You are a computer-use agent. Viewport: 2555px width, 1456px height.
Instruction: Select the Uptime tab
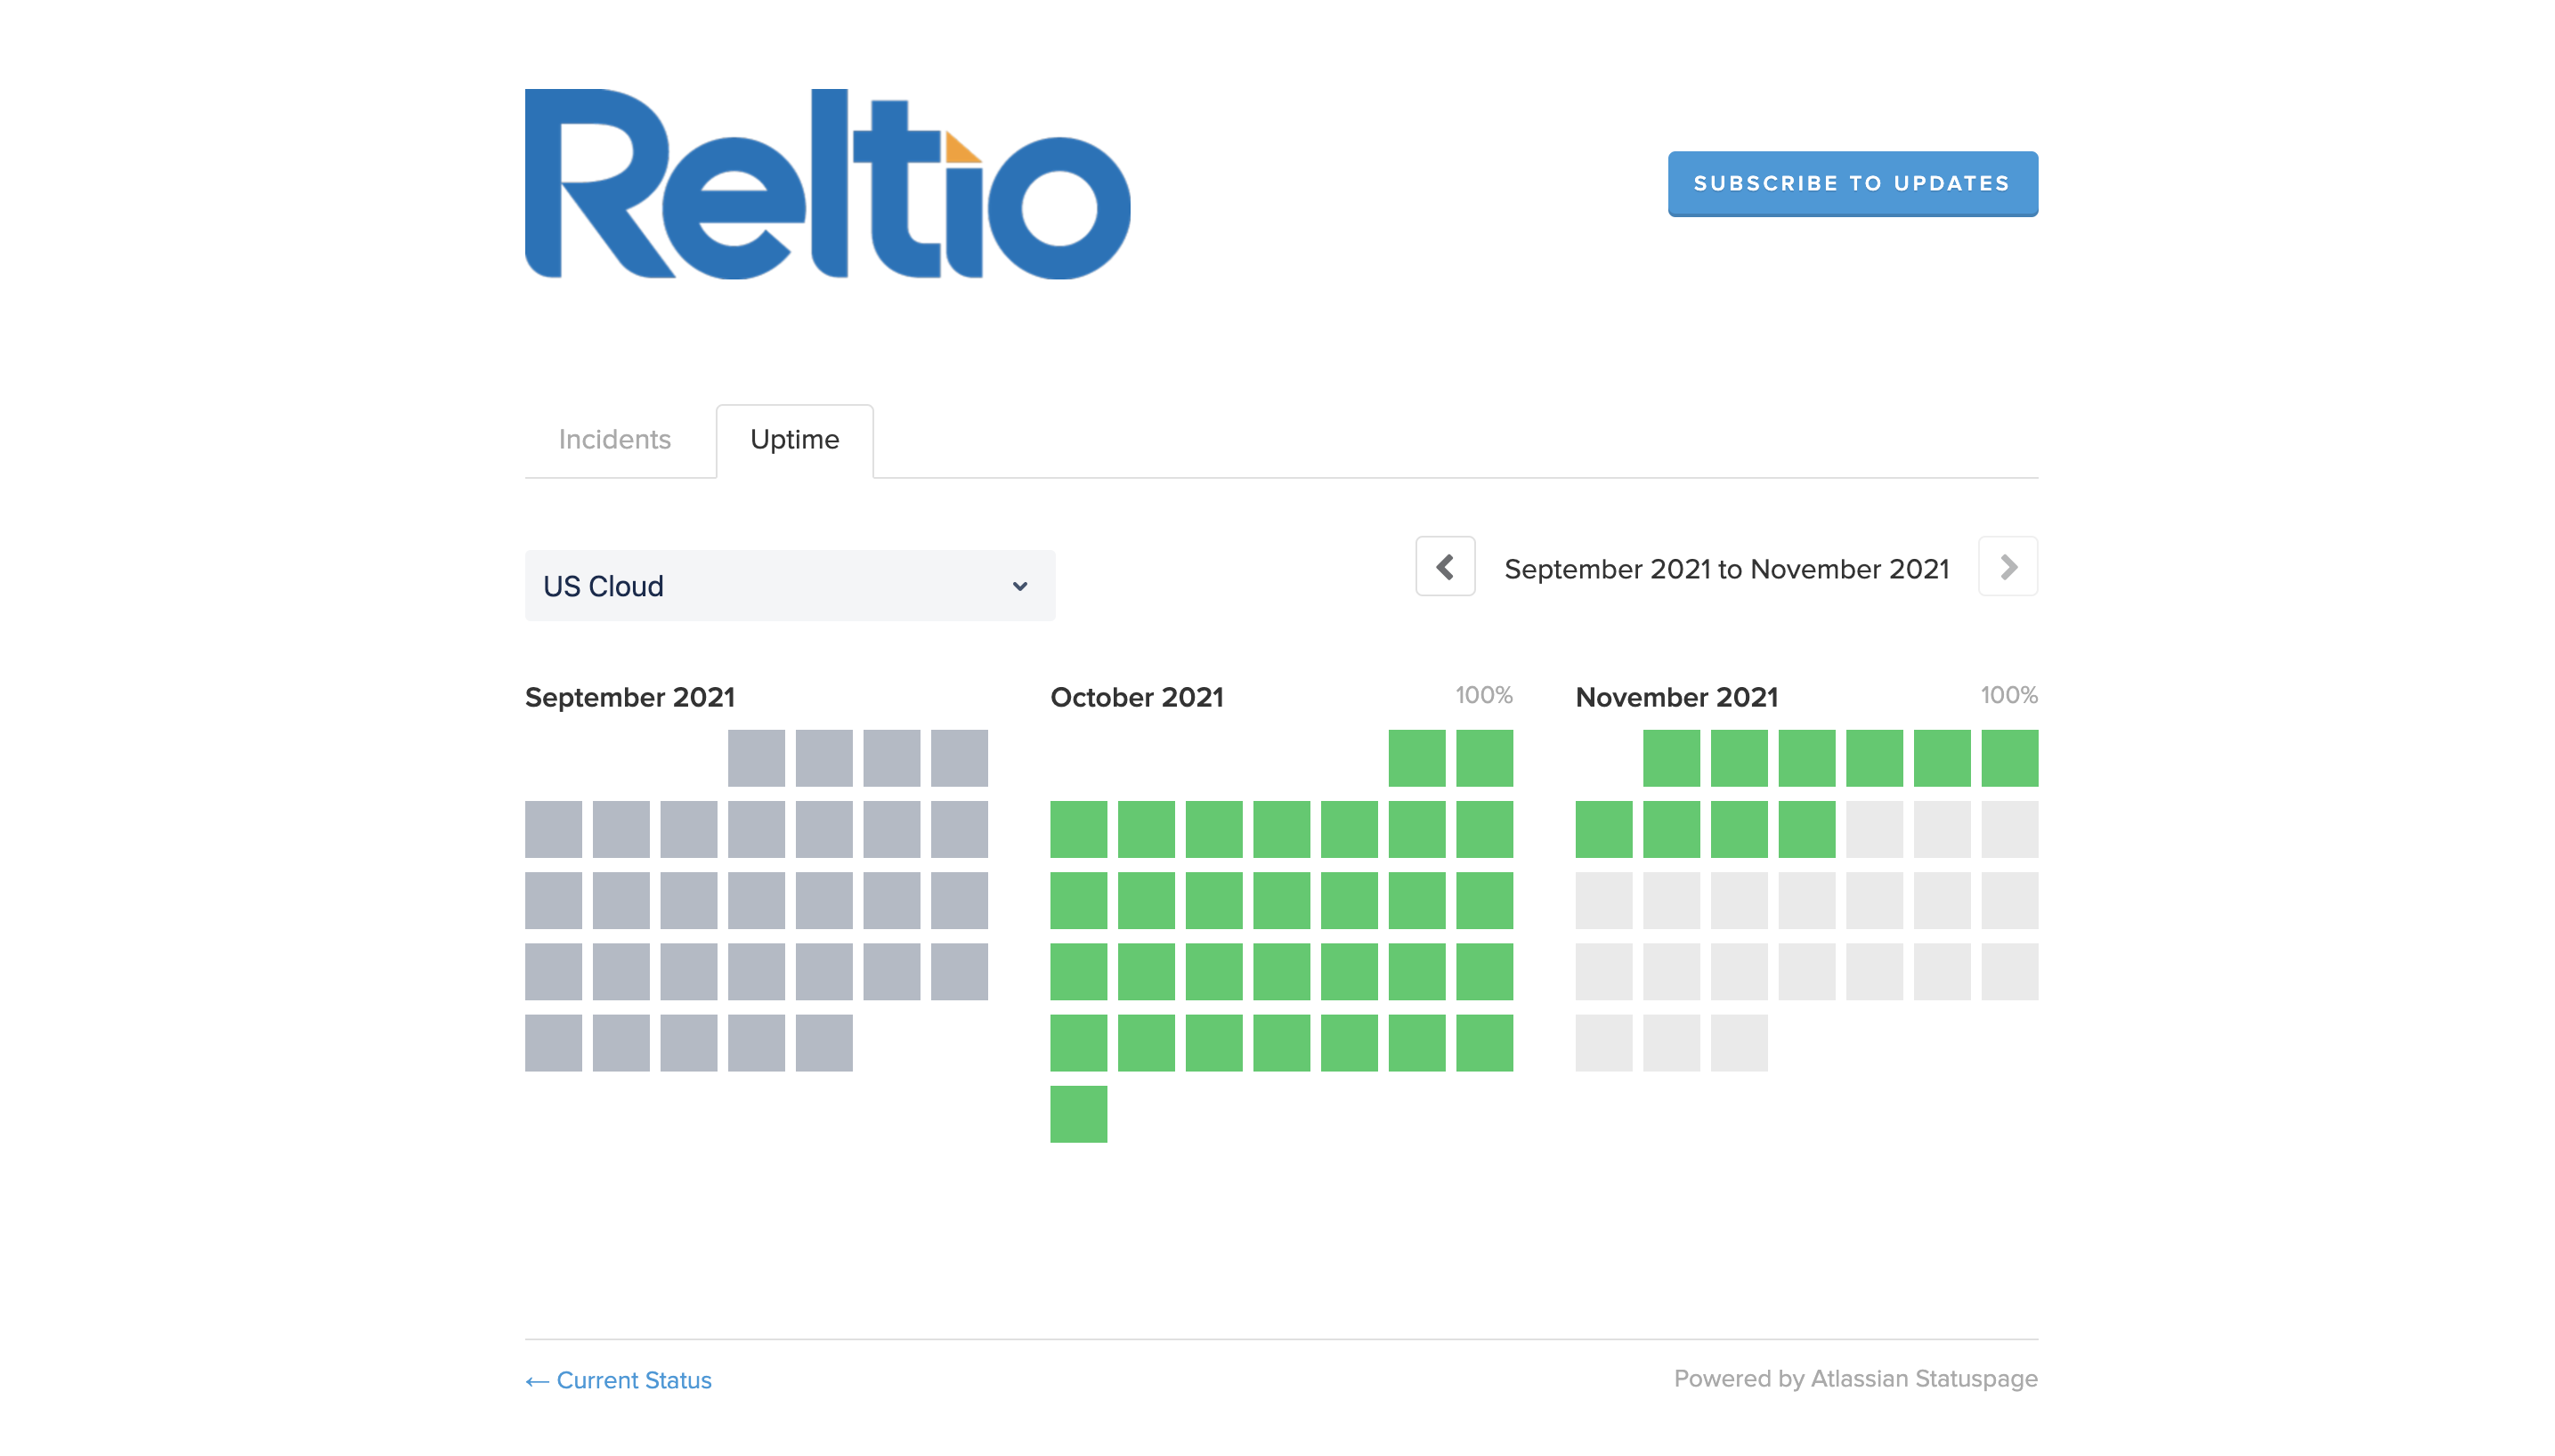click(794, 440)
